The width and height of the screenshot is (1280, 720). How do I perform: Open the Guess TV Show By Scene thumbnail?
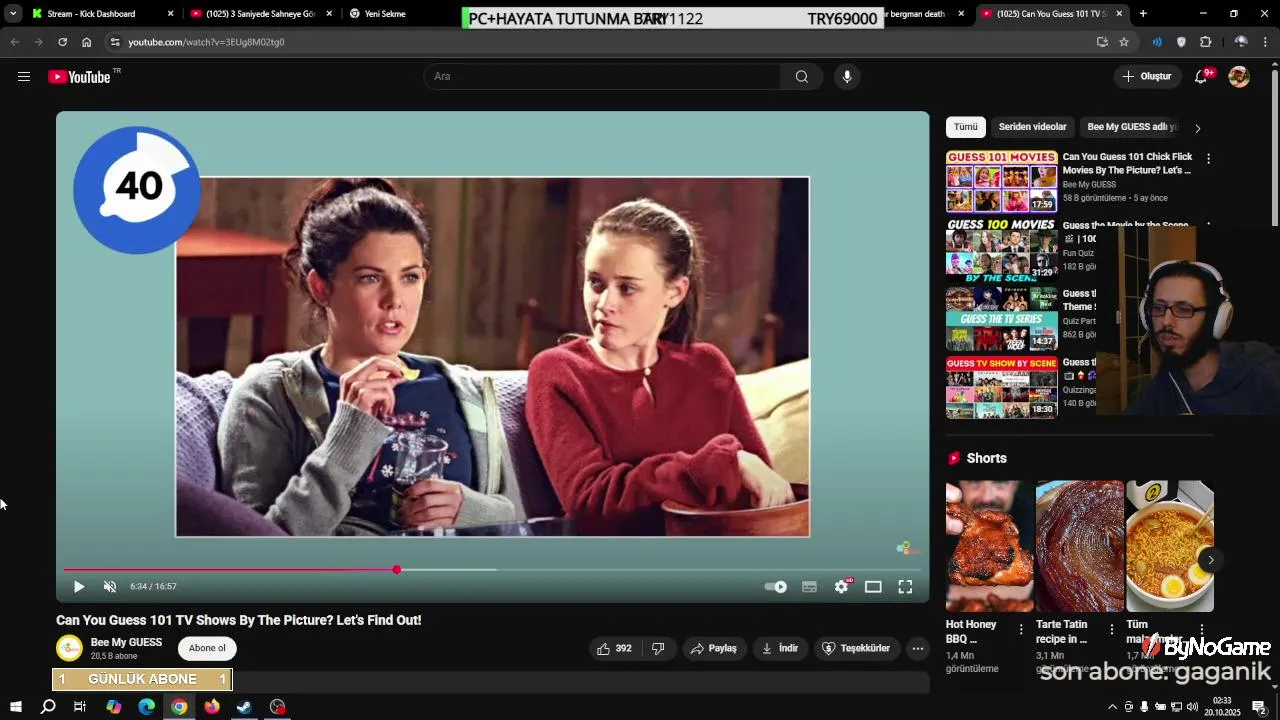[x=1001, y=387]
